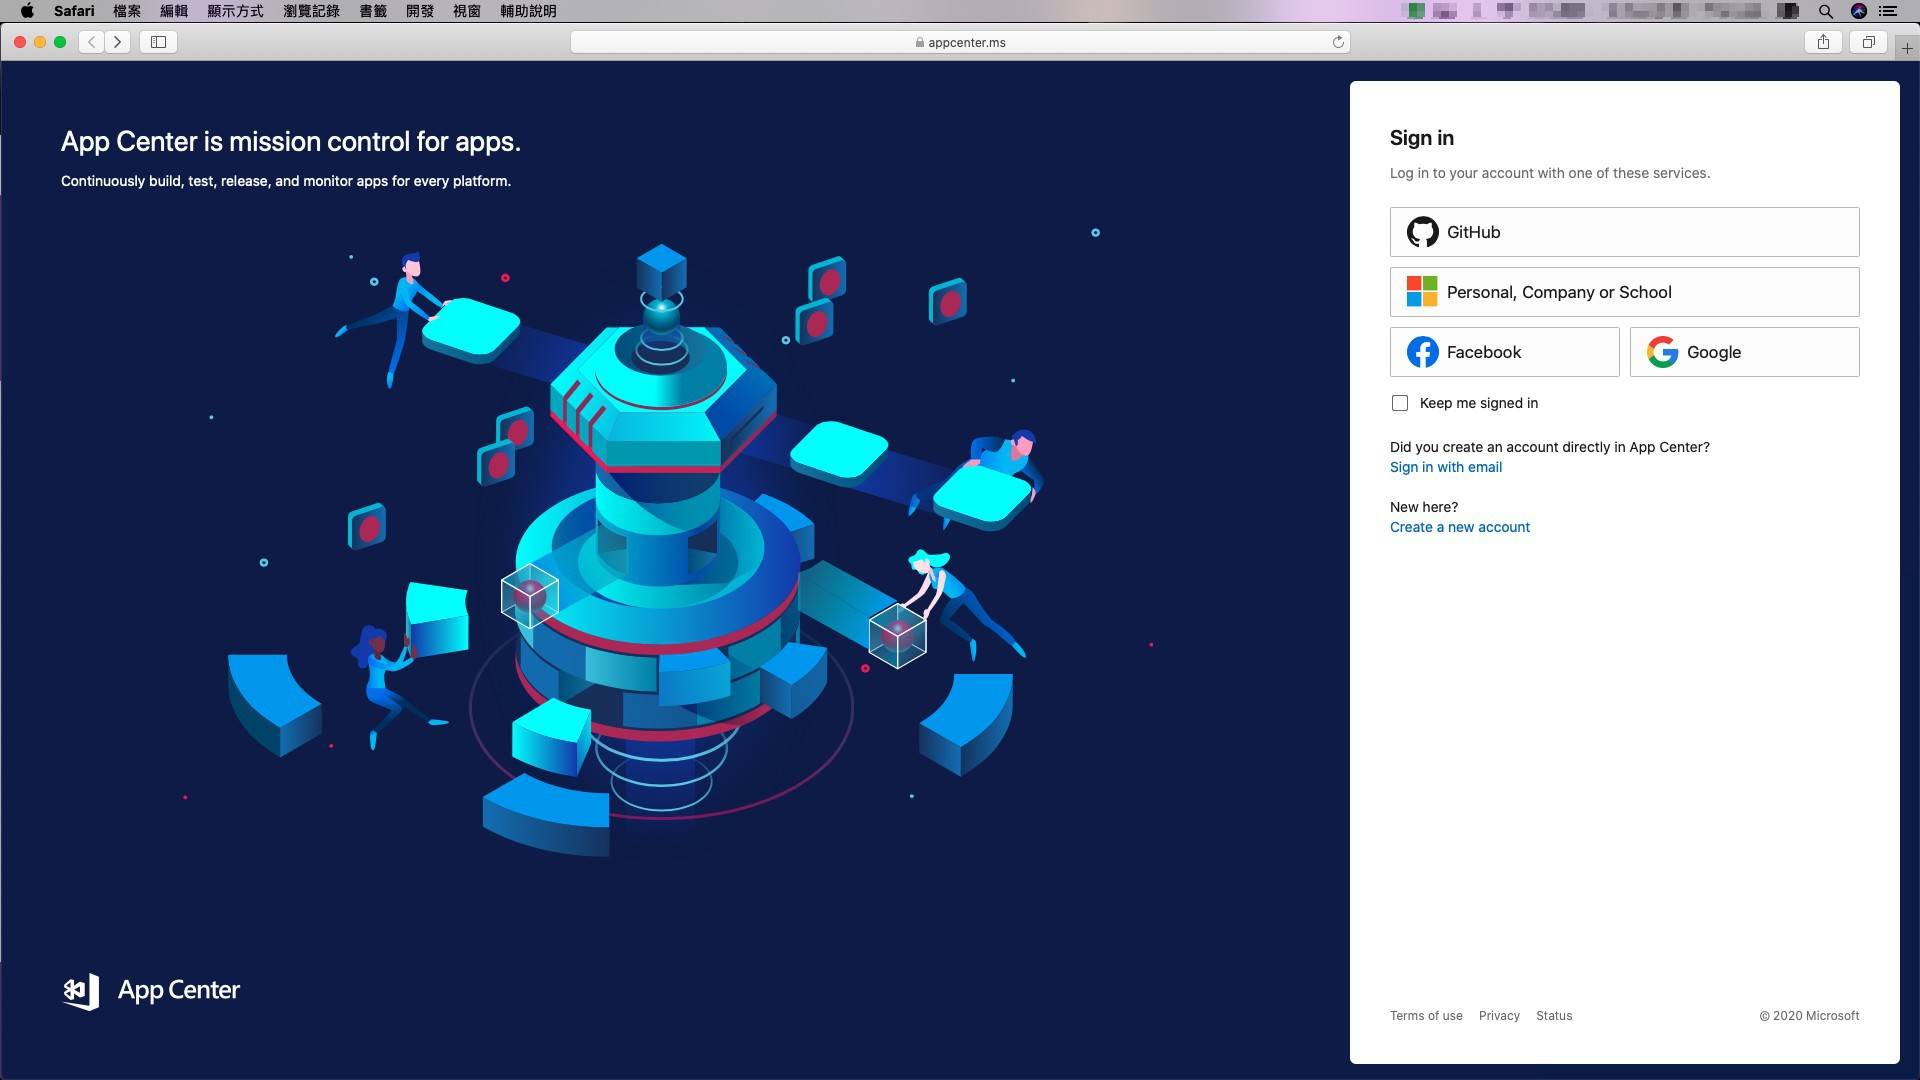Open the 書籤 menu

373,11
